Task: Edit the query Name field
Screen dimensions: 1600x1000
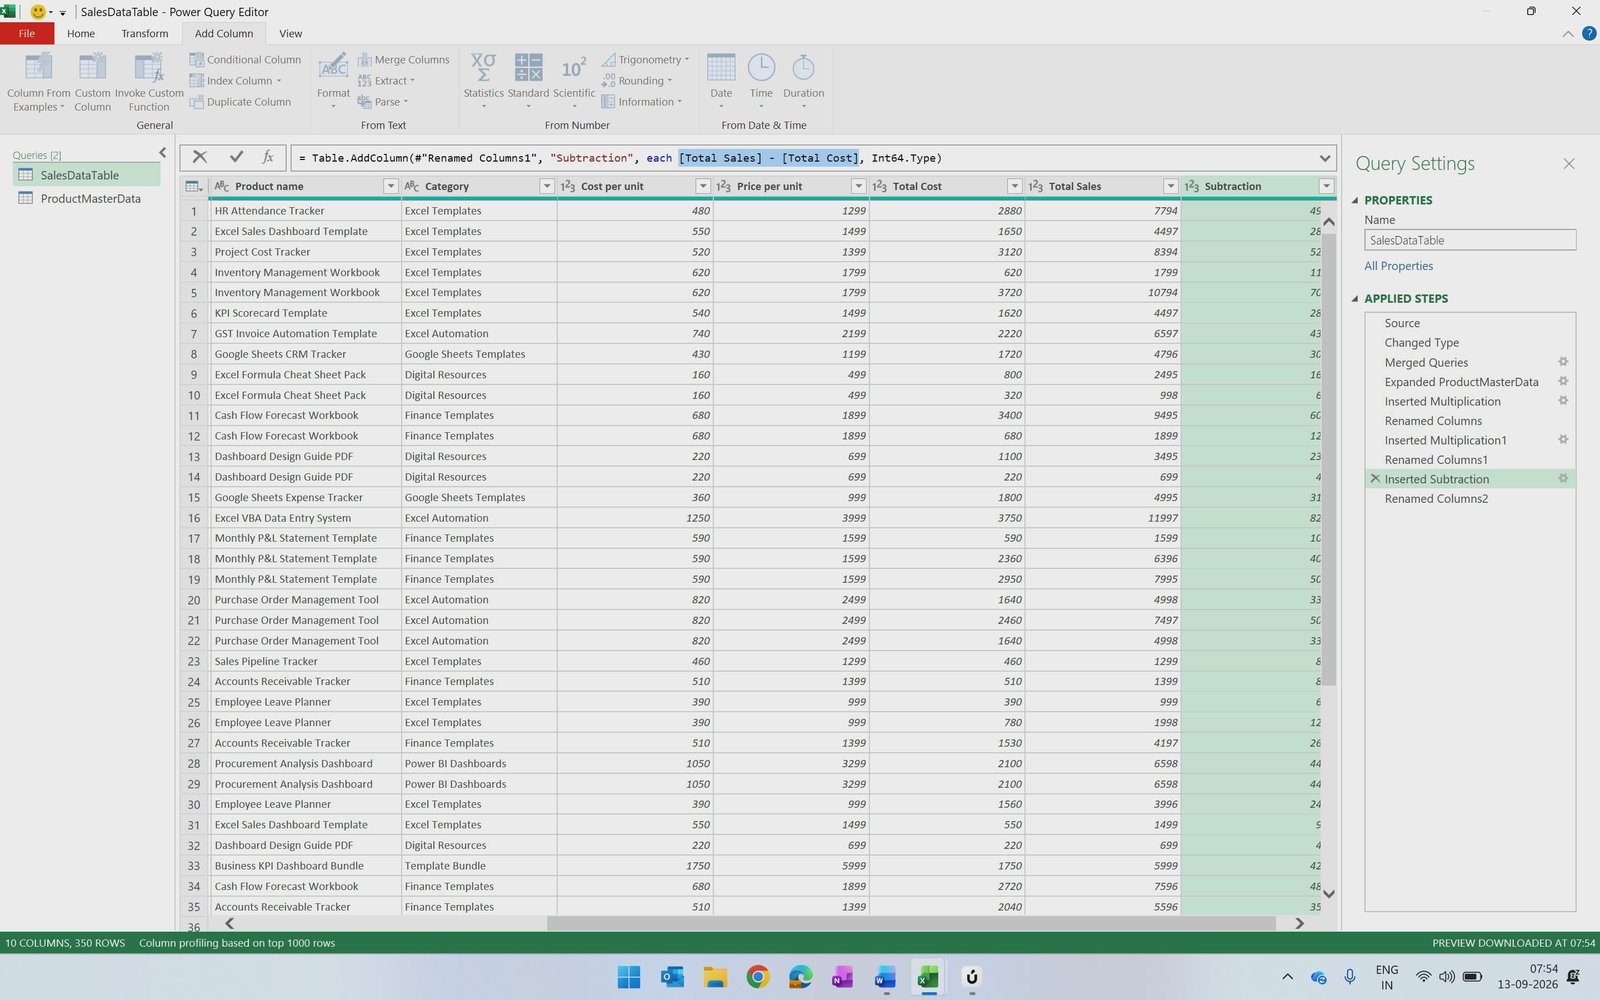Action: pyautogui.click(x=1470, y=240)
